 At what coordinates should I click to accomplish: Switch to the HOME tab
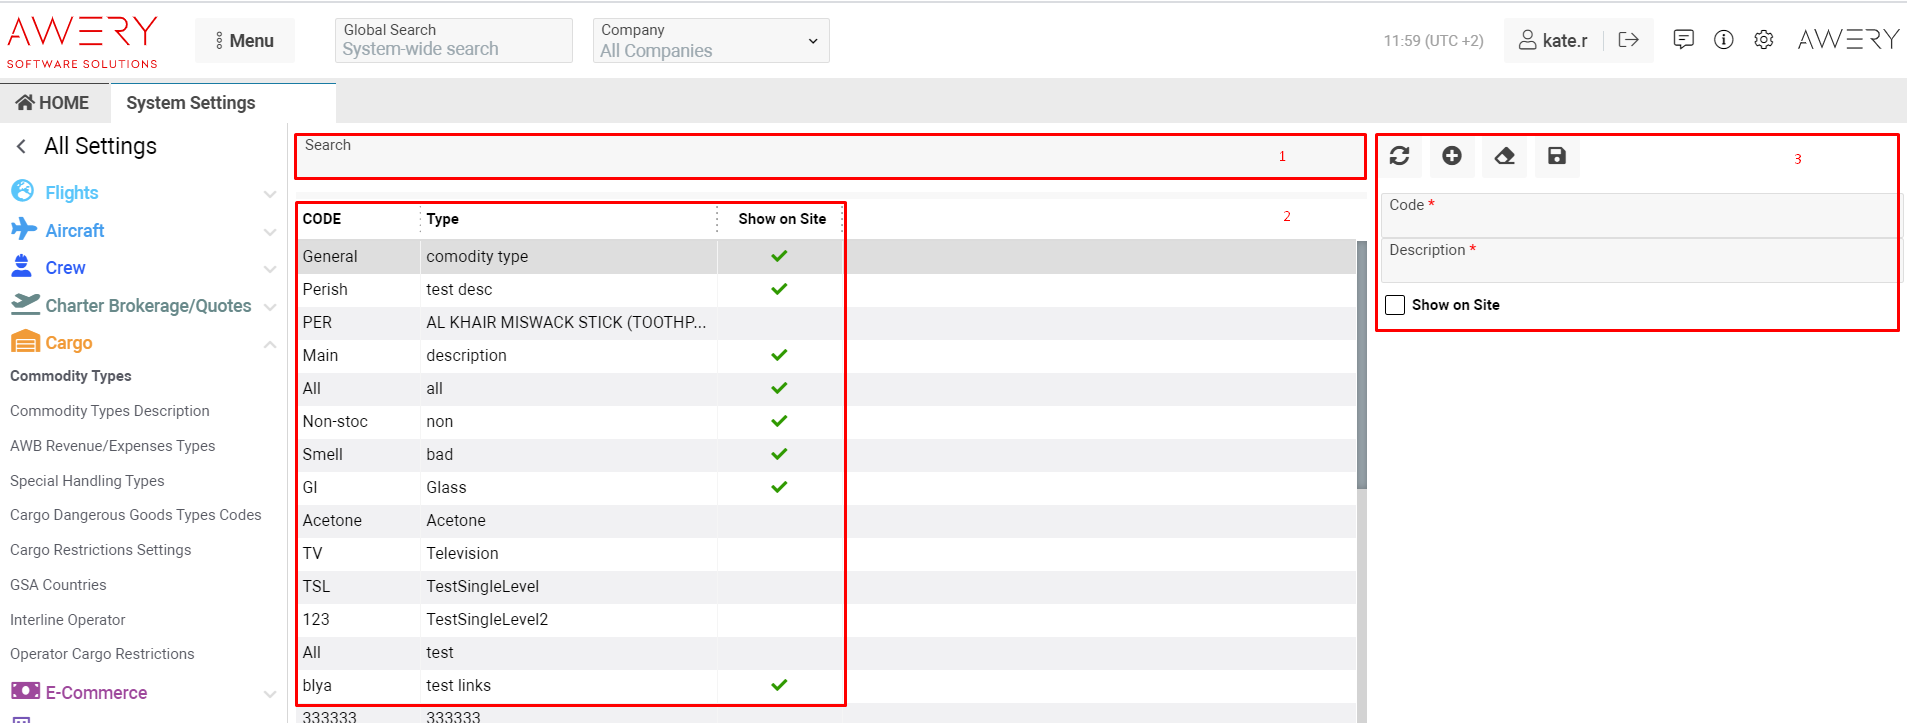coord(54,103)
